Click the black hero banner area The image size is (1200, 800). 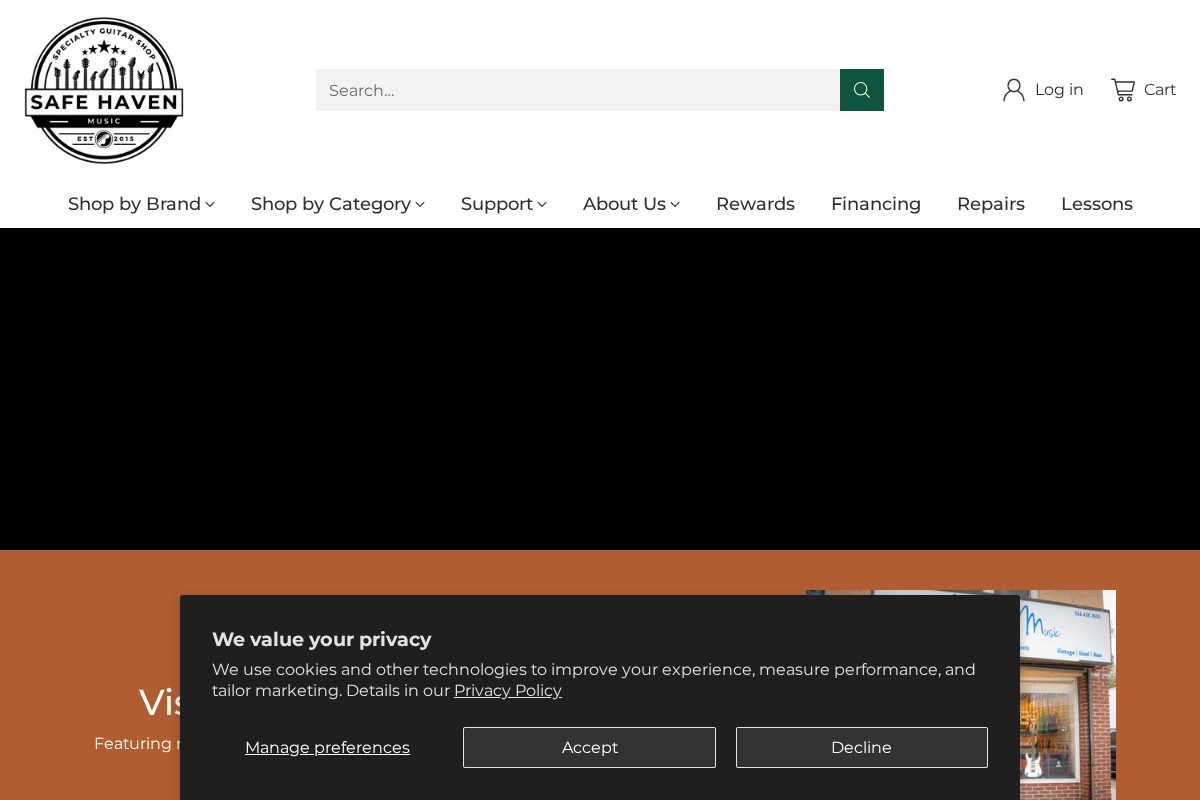[x=600, y=388]
